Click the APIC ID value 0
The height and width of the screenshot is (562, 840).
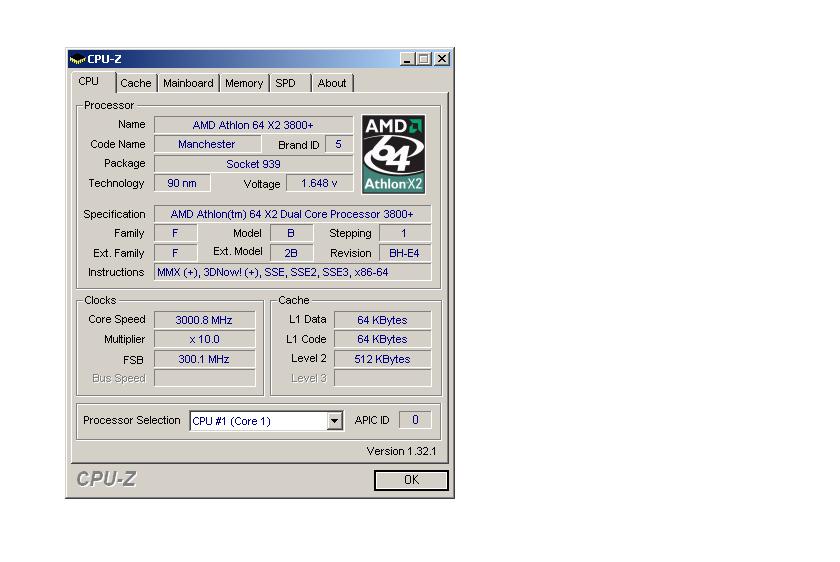[x=415, y=420]
